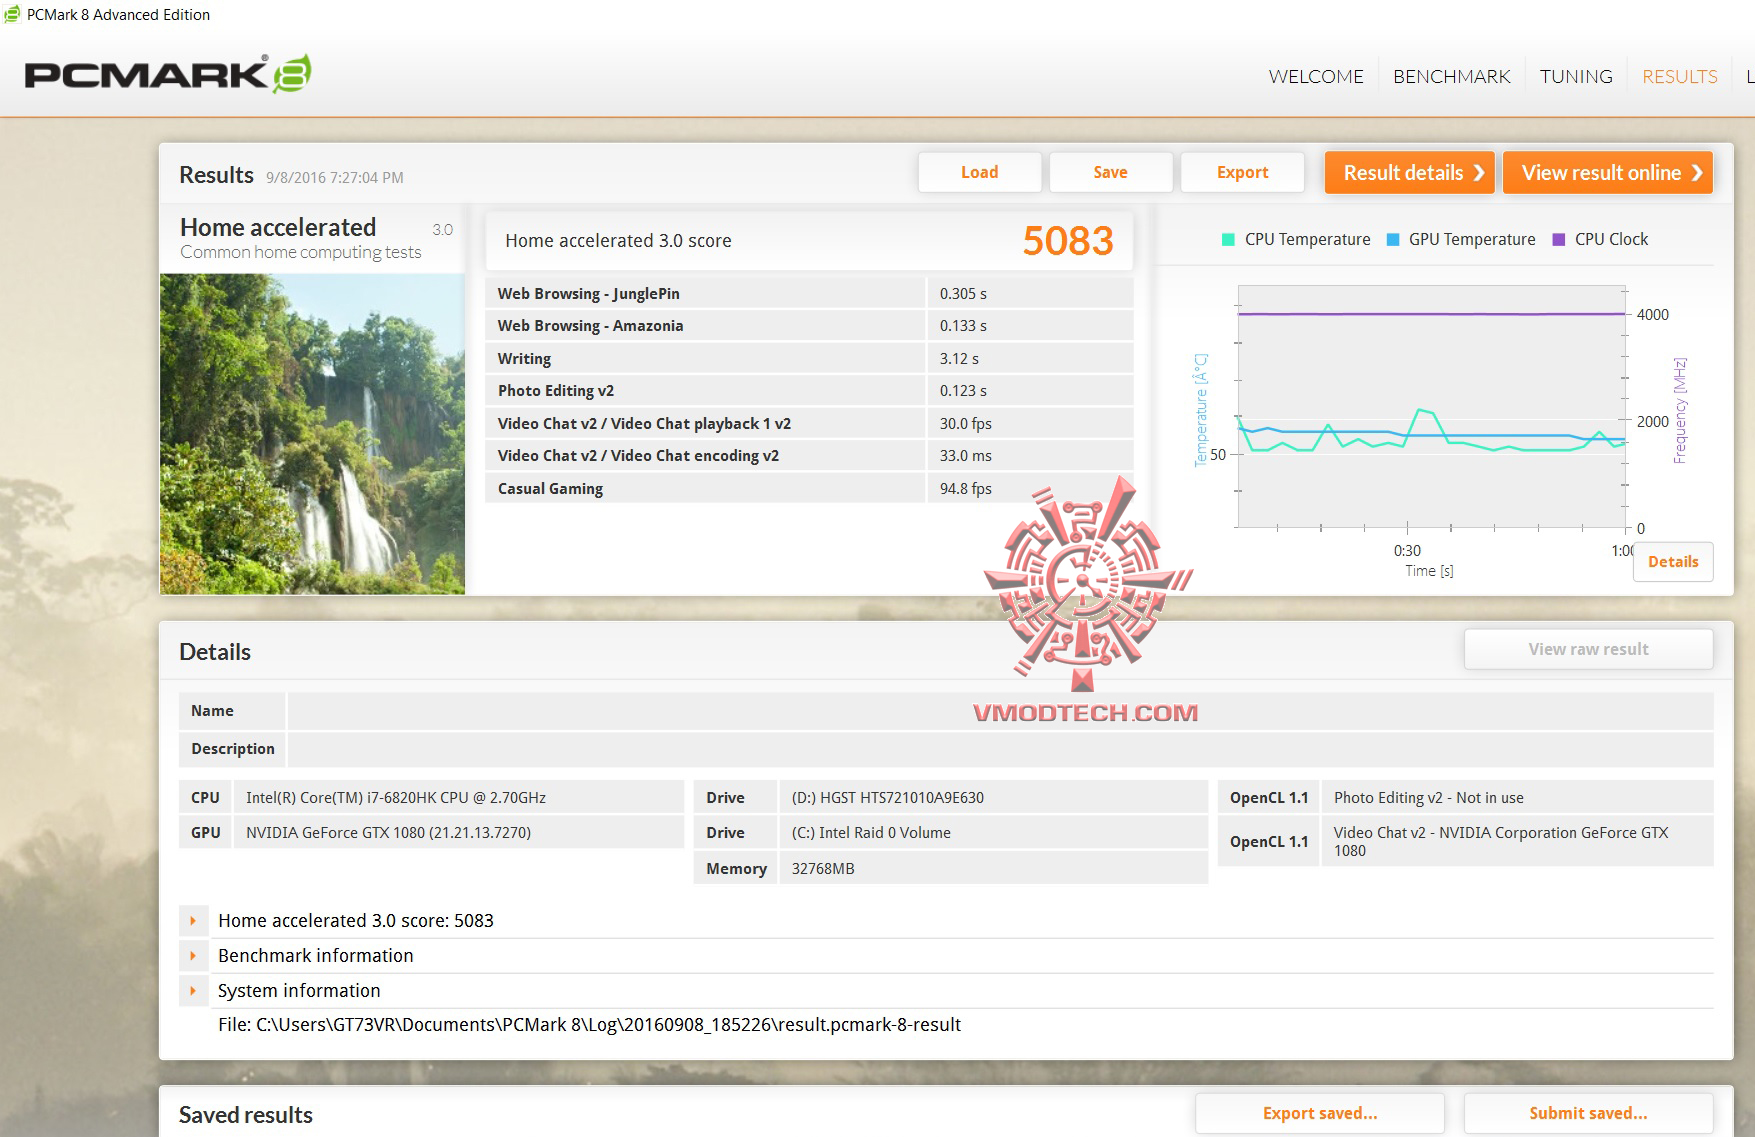Click the 94.8 fps value
This screenshot has height=1137, width=1755.
[x=965, y=489]
